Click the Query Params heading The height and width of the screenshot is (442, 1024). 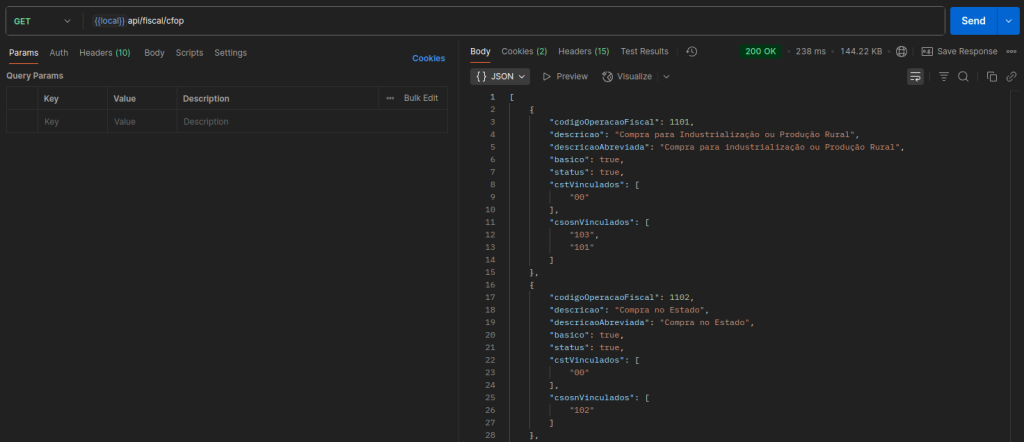35,76
